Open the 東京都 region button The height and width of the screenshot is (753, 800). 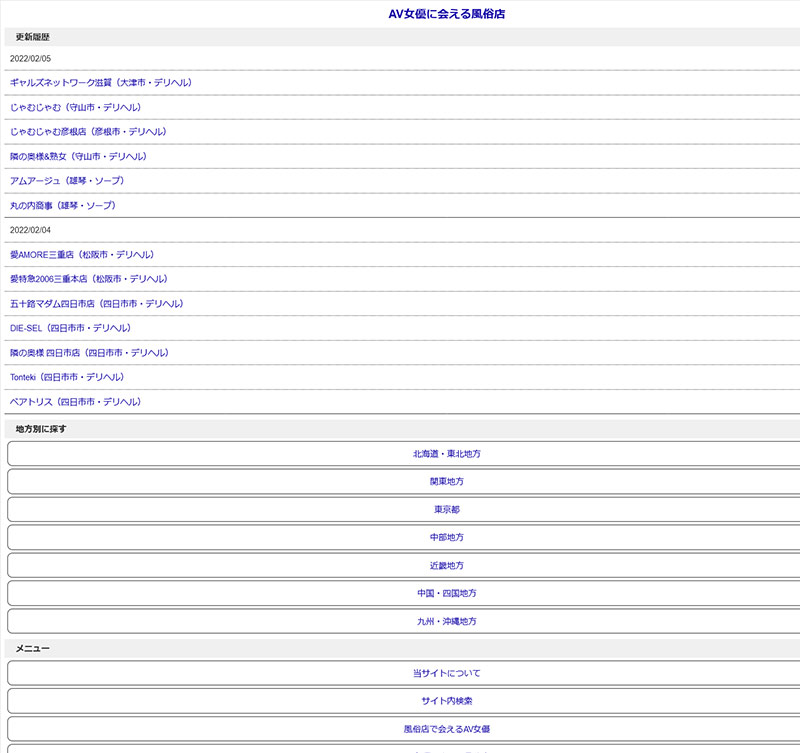coord(447,510)
